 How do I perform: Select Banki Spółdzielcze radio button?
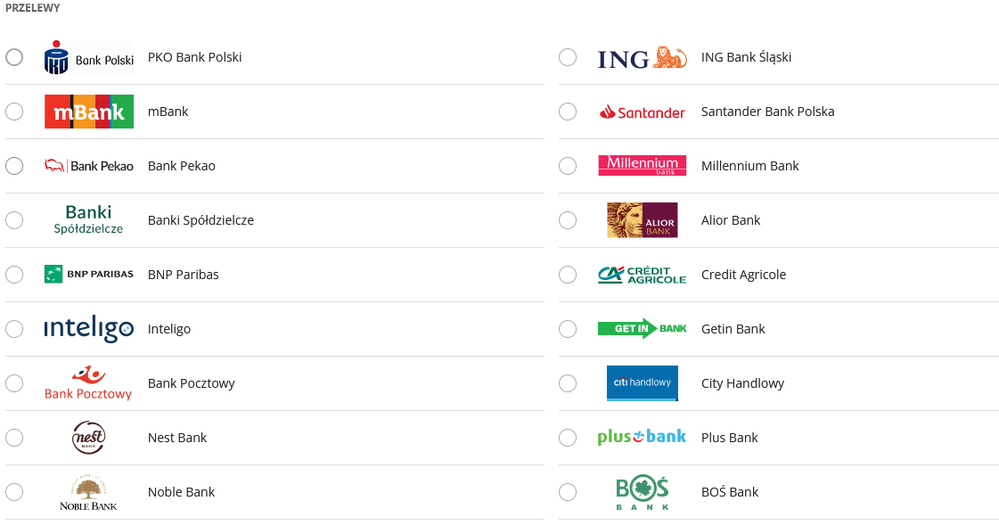click(x=14, y=220)
